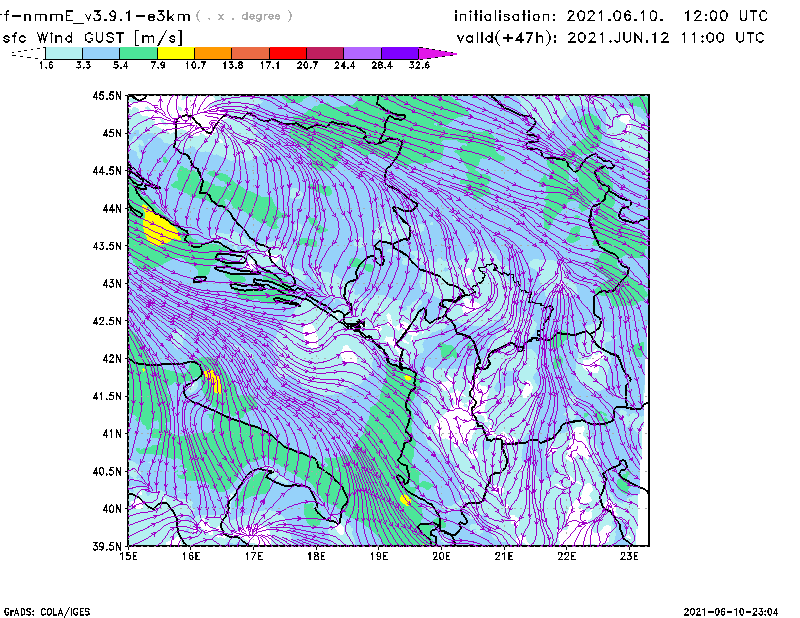Click the 7.9 colorbar value label
The height and width of the screenshot is (618, 800).
click(158, 65)
